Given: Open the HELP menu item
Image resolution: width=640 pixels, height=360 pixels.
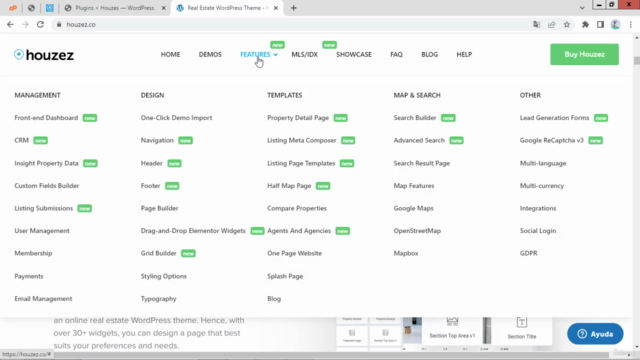Looking at the screenshot, I should [464, 54].
